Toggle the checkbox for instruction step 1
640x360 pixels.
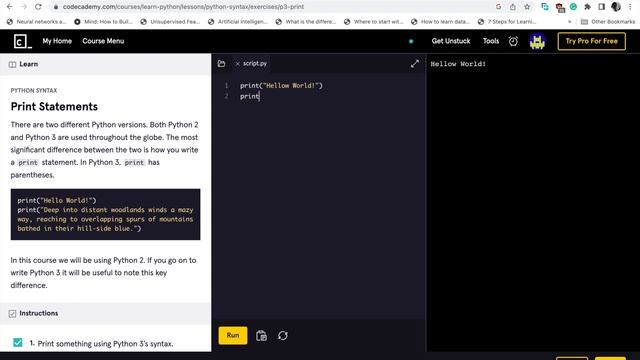18,342
